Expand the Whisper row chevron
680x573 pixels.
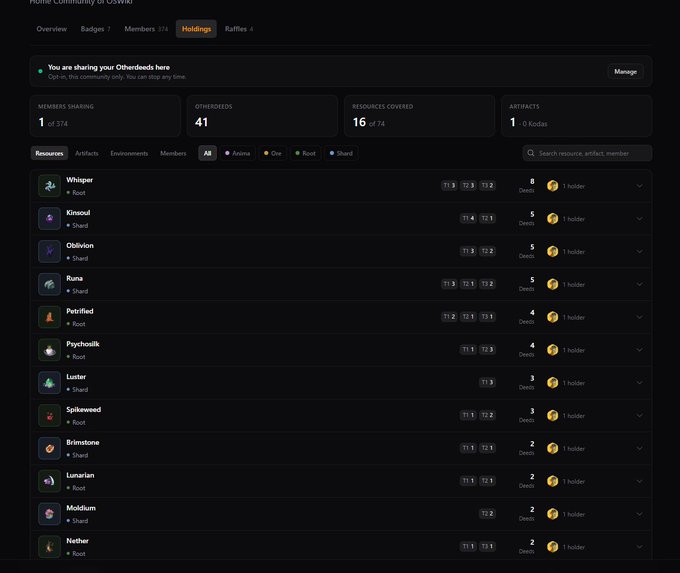(639, 186)
